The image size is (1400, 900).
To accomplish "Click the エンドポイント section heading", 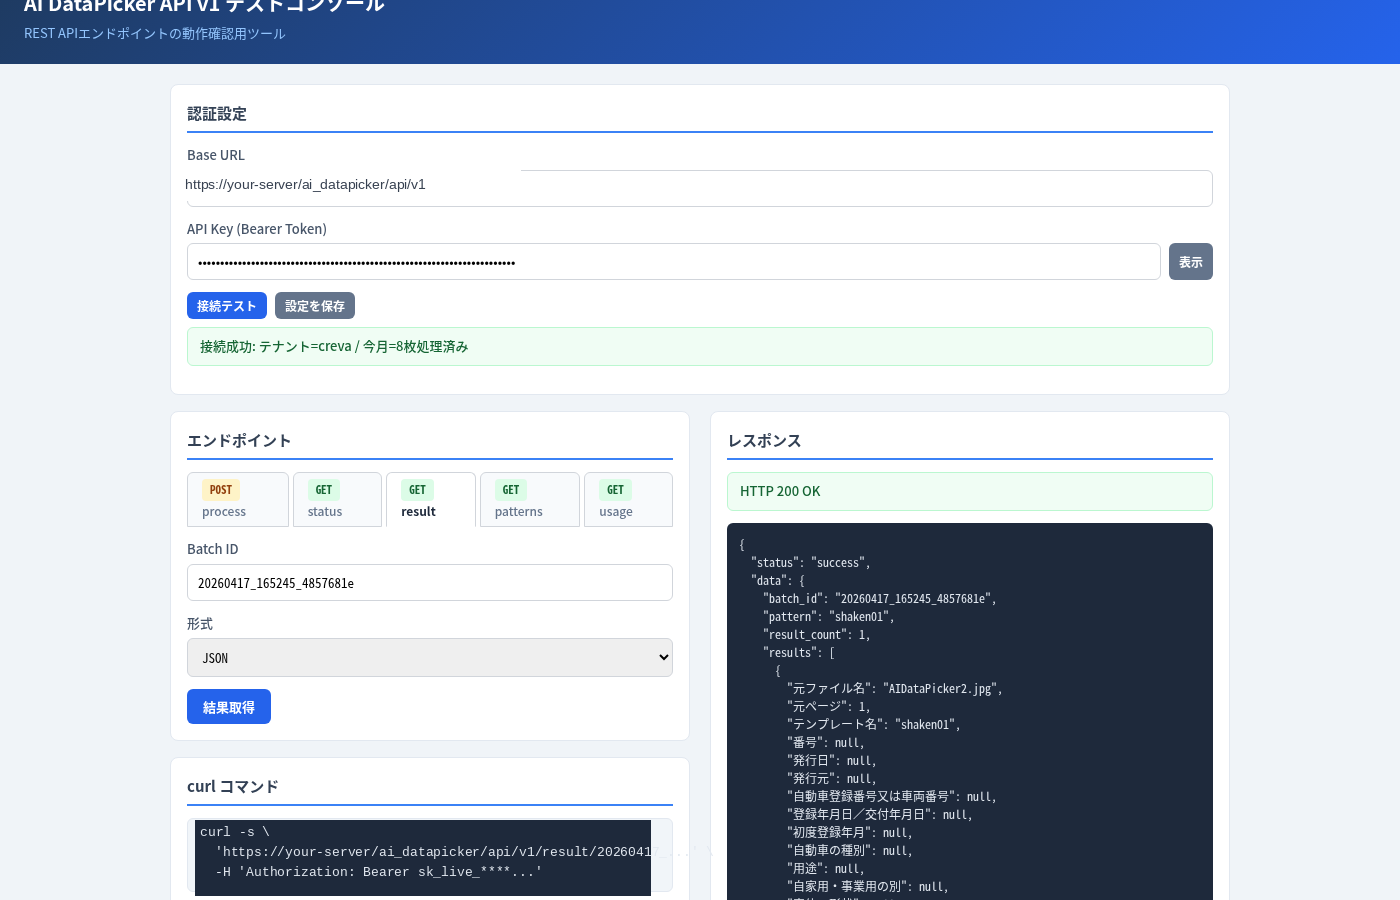I will (x=239, y=441).
